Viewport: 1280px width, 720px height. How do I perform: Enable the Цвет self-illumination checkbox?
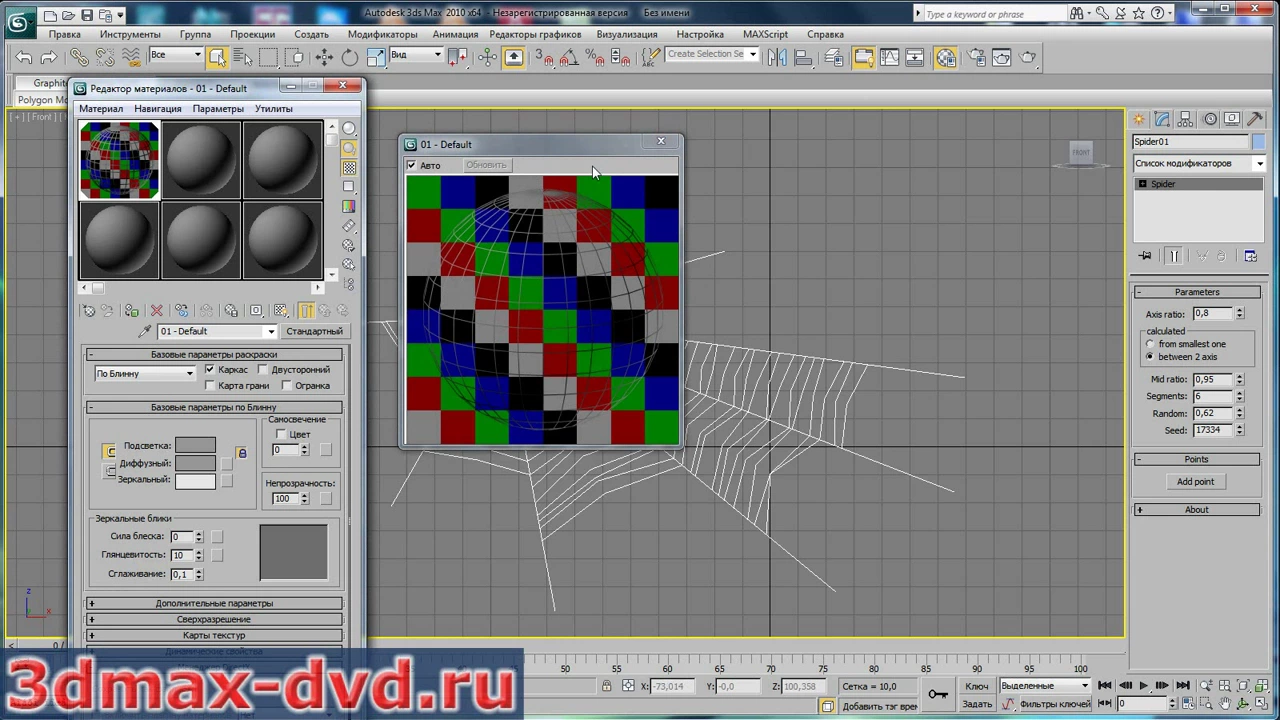(x=281, y=435)
